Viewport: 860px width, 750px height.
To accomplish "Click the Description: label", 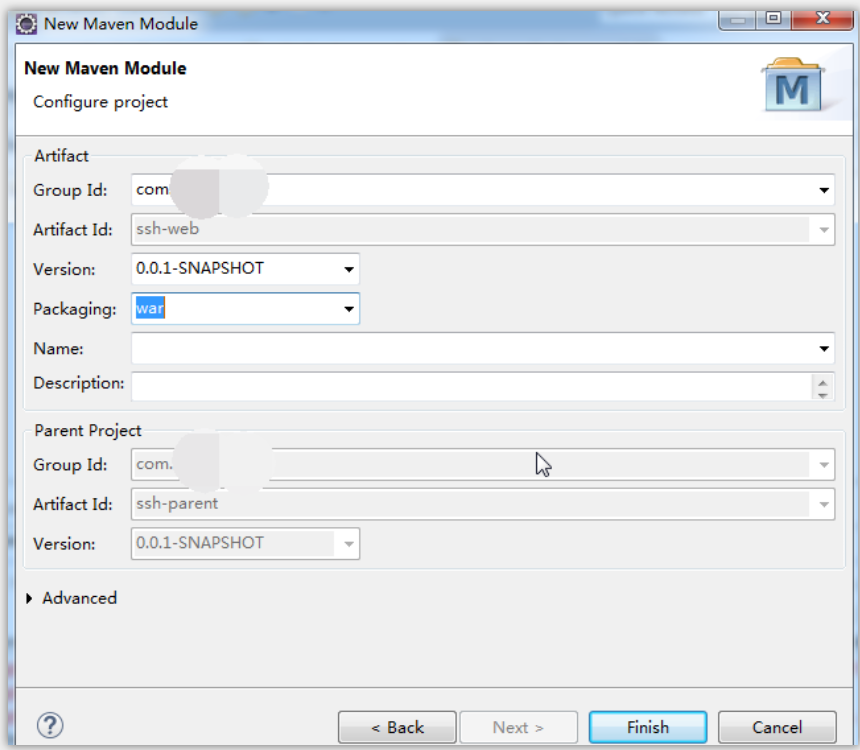I will coord(79,383).
